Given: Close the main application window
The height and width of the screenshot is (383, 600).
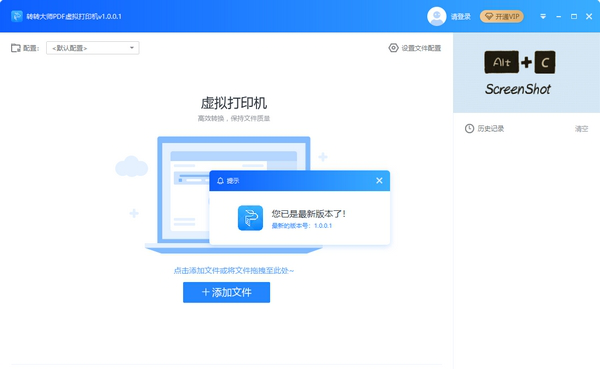Looking at the screenshot, I should [x=589, y=16].
